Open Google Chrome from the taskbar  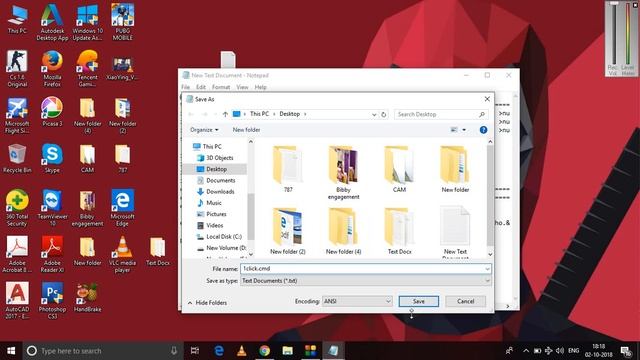tap(264, 351)
